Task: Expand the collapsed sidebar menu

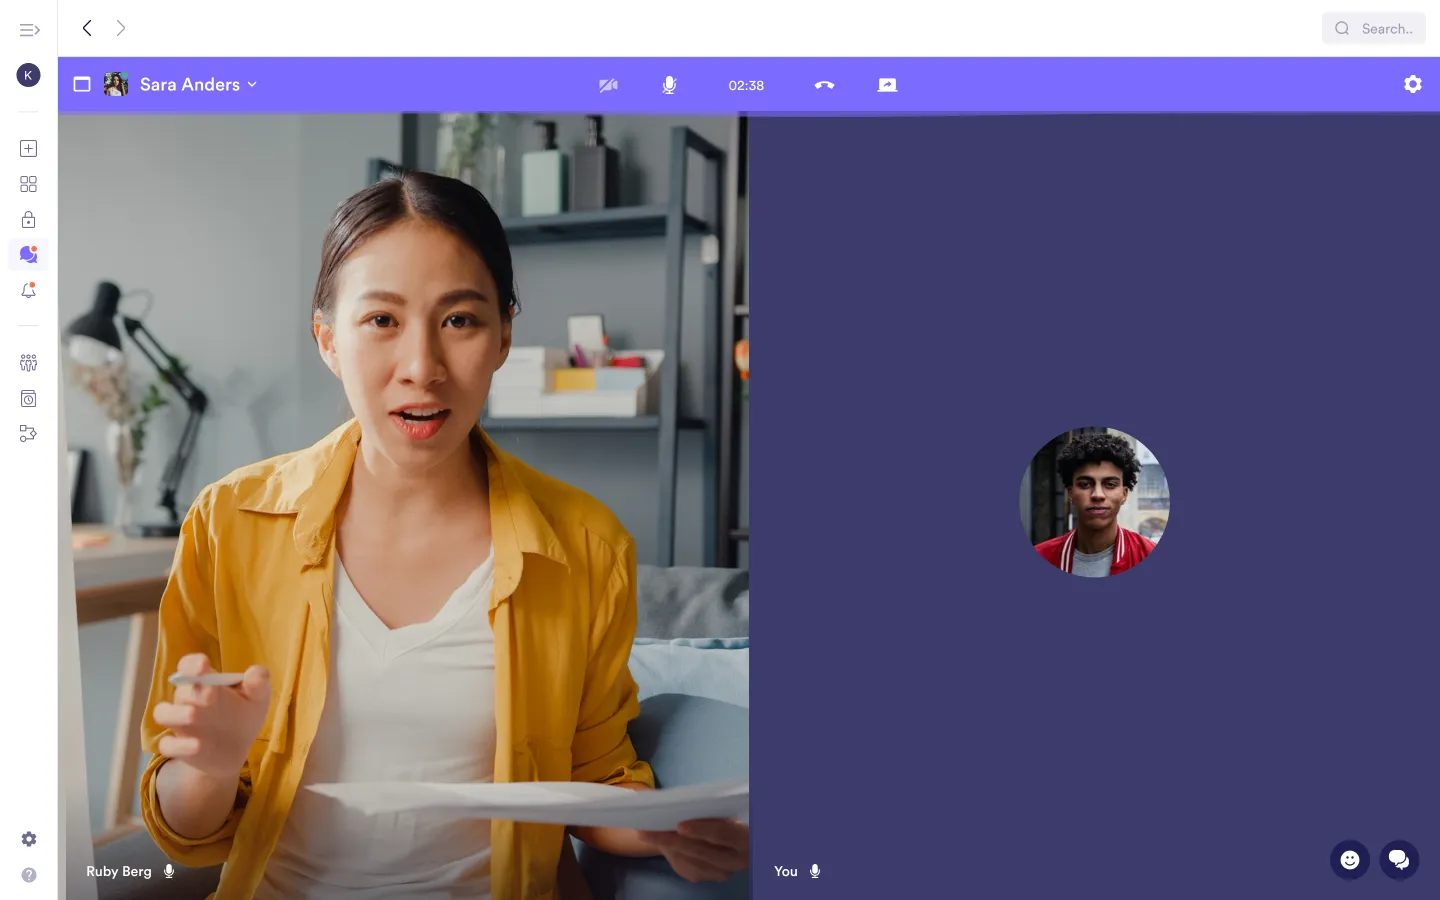Action: (29, 30)
